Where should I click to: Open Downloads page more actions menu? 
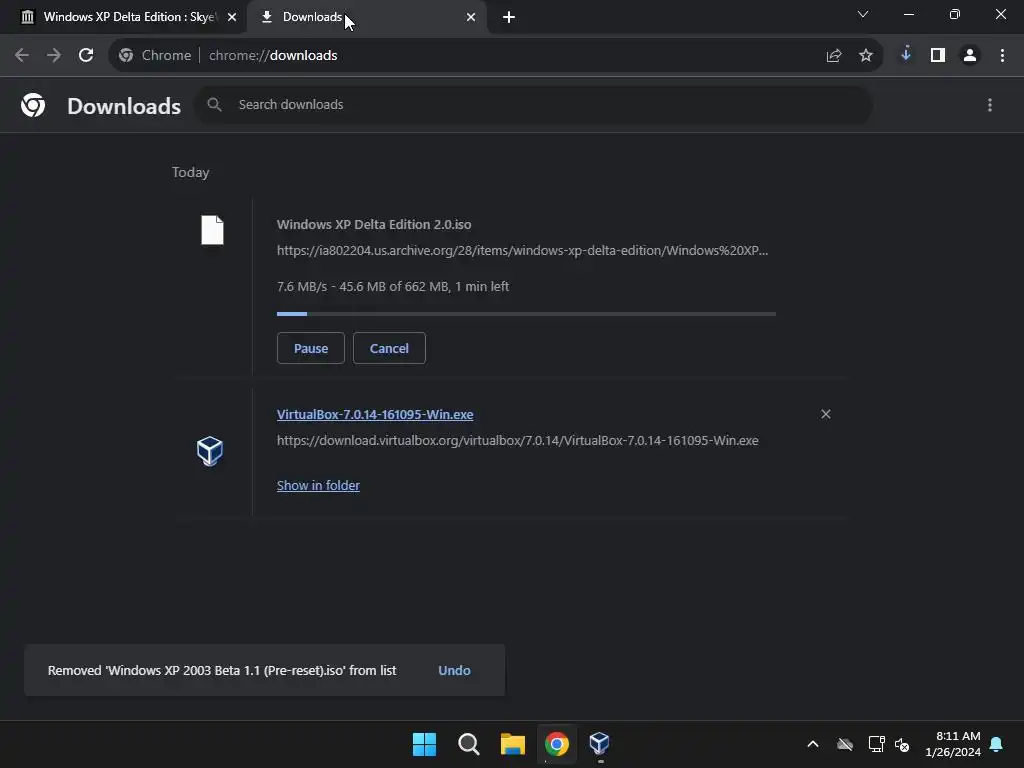pyautogui.click(x=990, y=105)
